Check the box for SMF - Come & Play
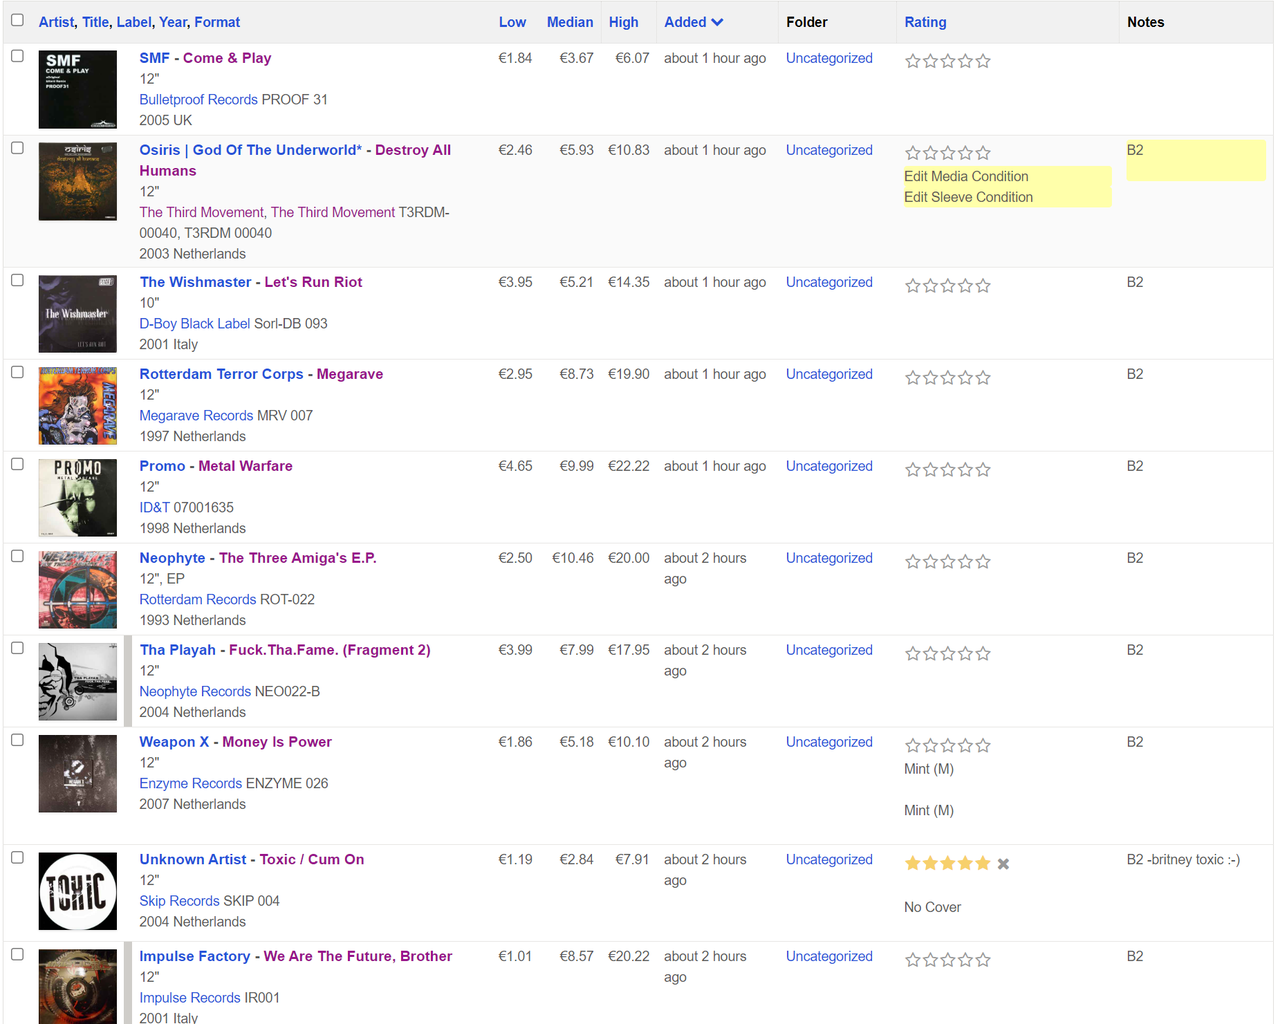1280x1024 pixels. (x=17, y=56)
